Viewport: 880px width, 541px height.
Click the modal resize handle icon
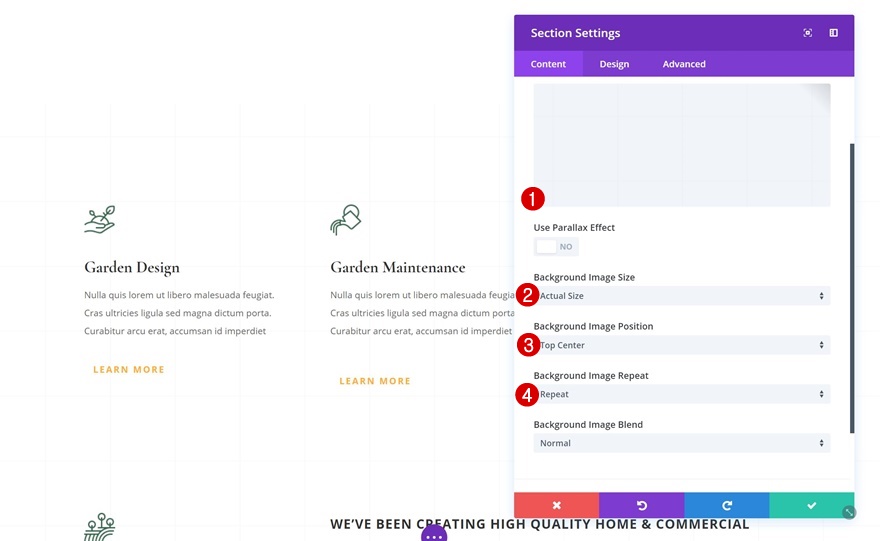849,512
